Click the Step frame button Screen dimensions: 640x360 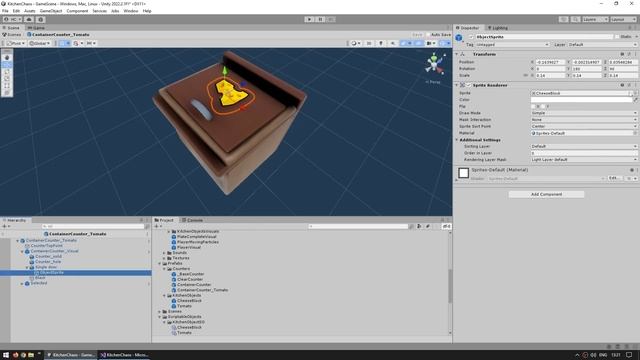(331, 19)
